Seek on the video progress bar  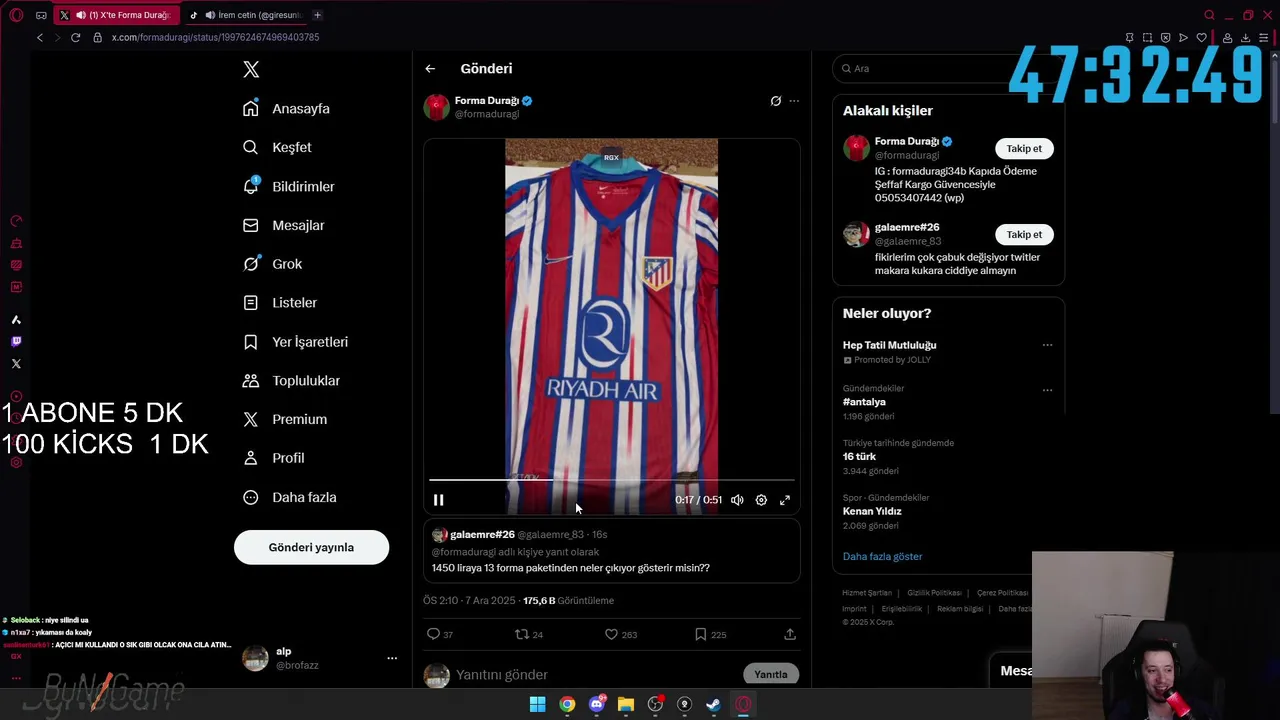611,480
